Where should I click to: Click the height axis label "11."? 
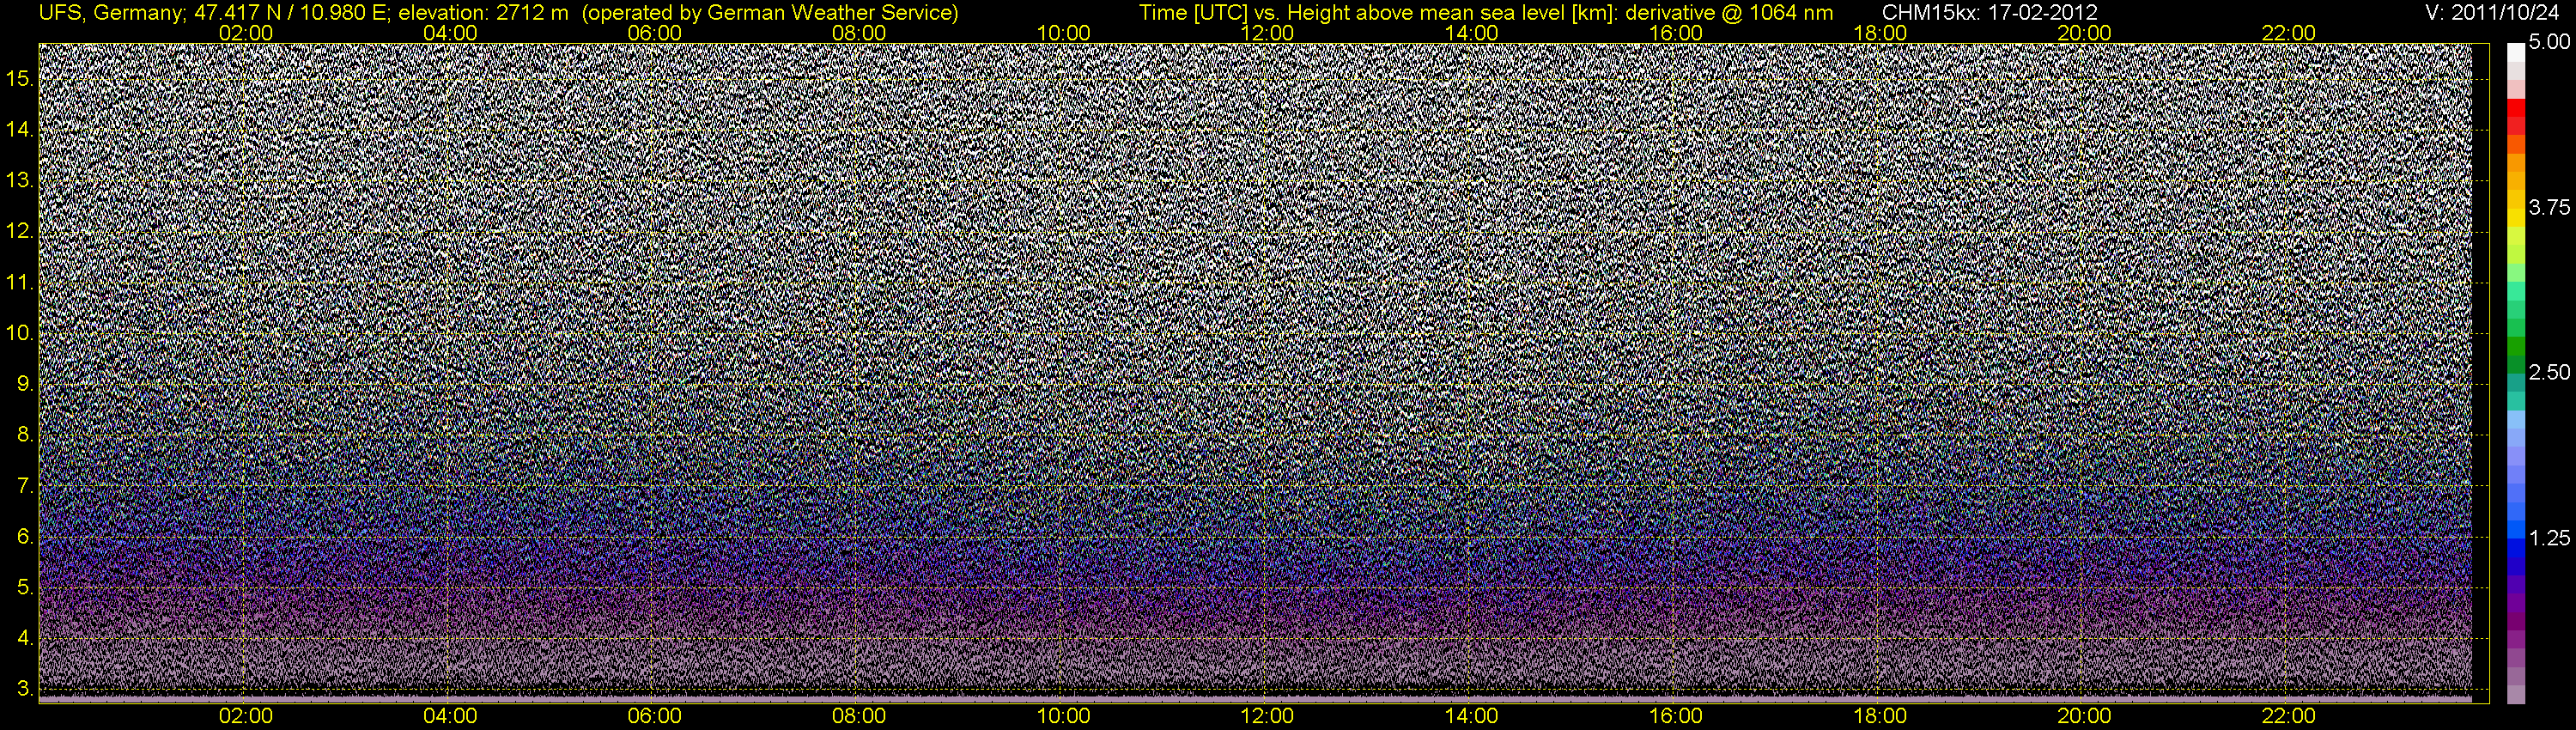pos(20,283)
